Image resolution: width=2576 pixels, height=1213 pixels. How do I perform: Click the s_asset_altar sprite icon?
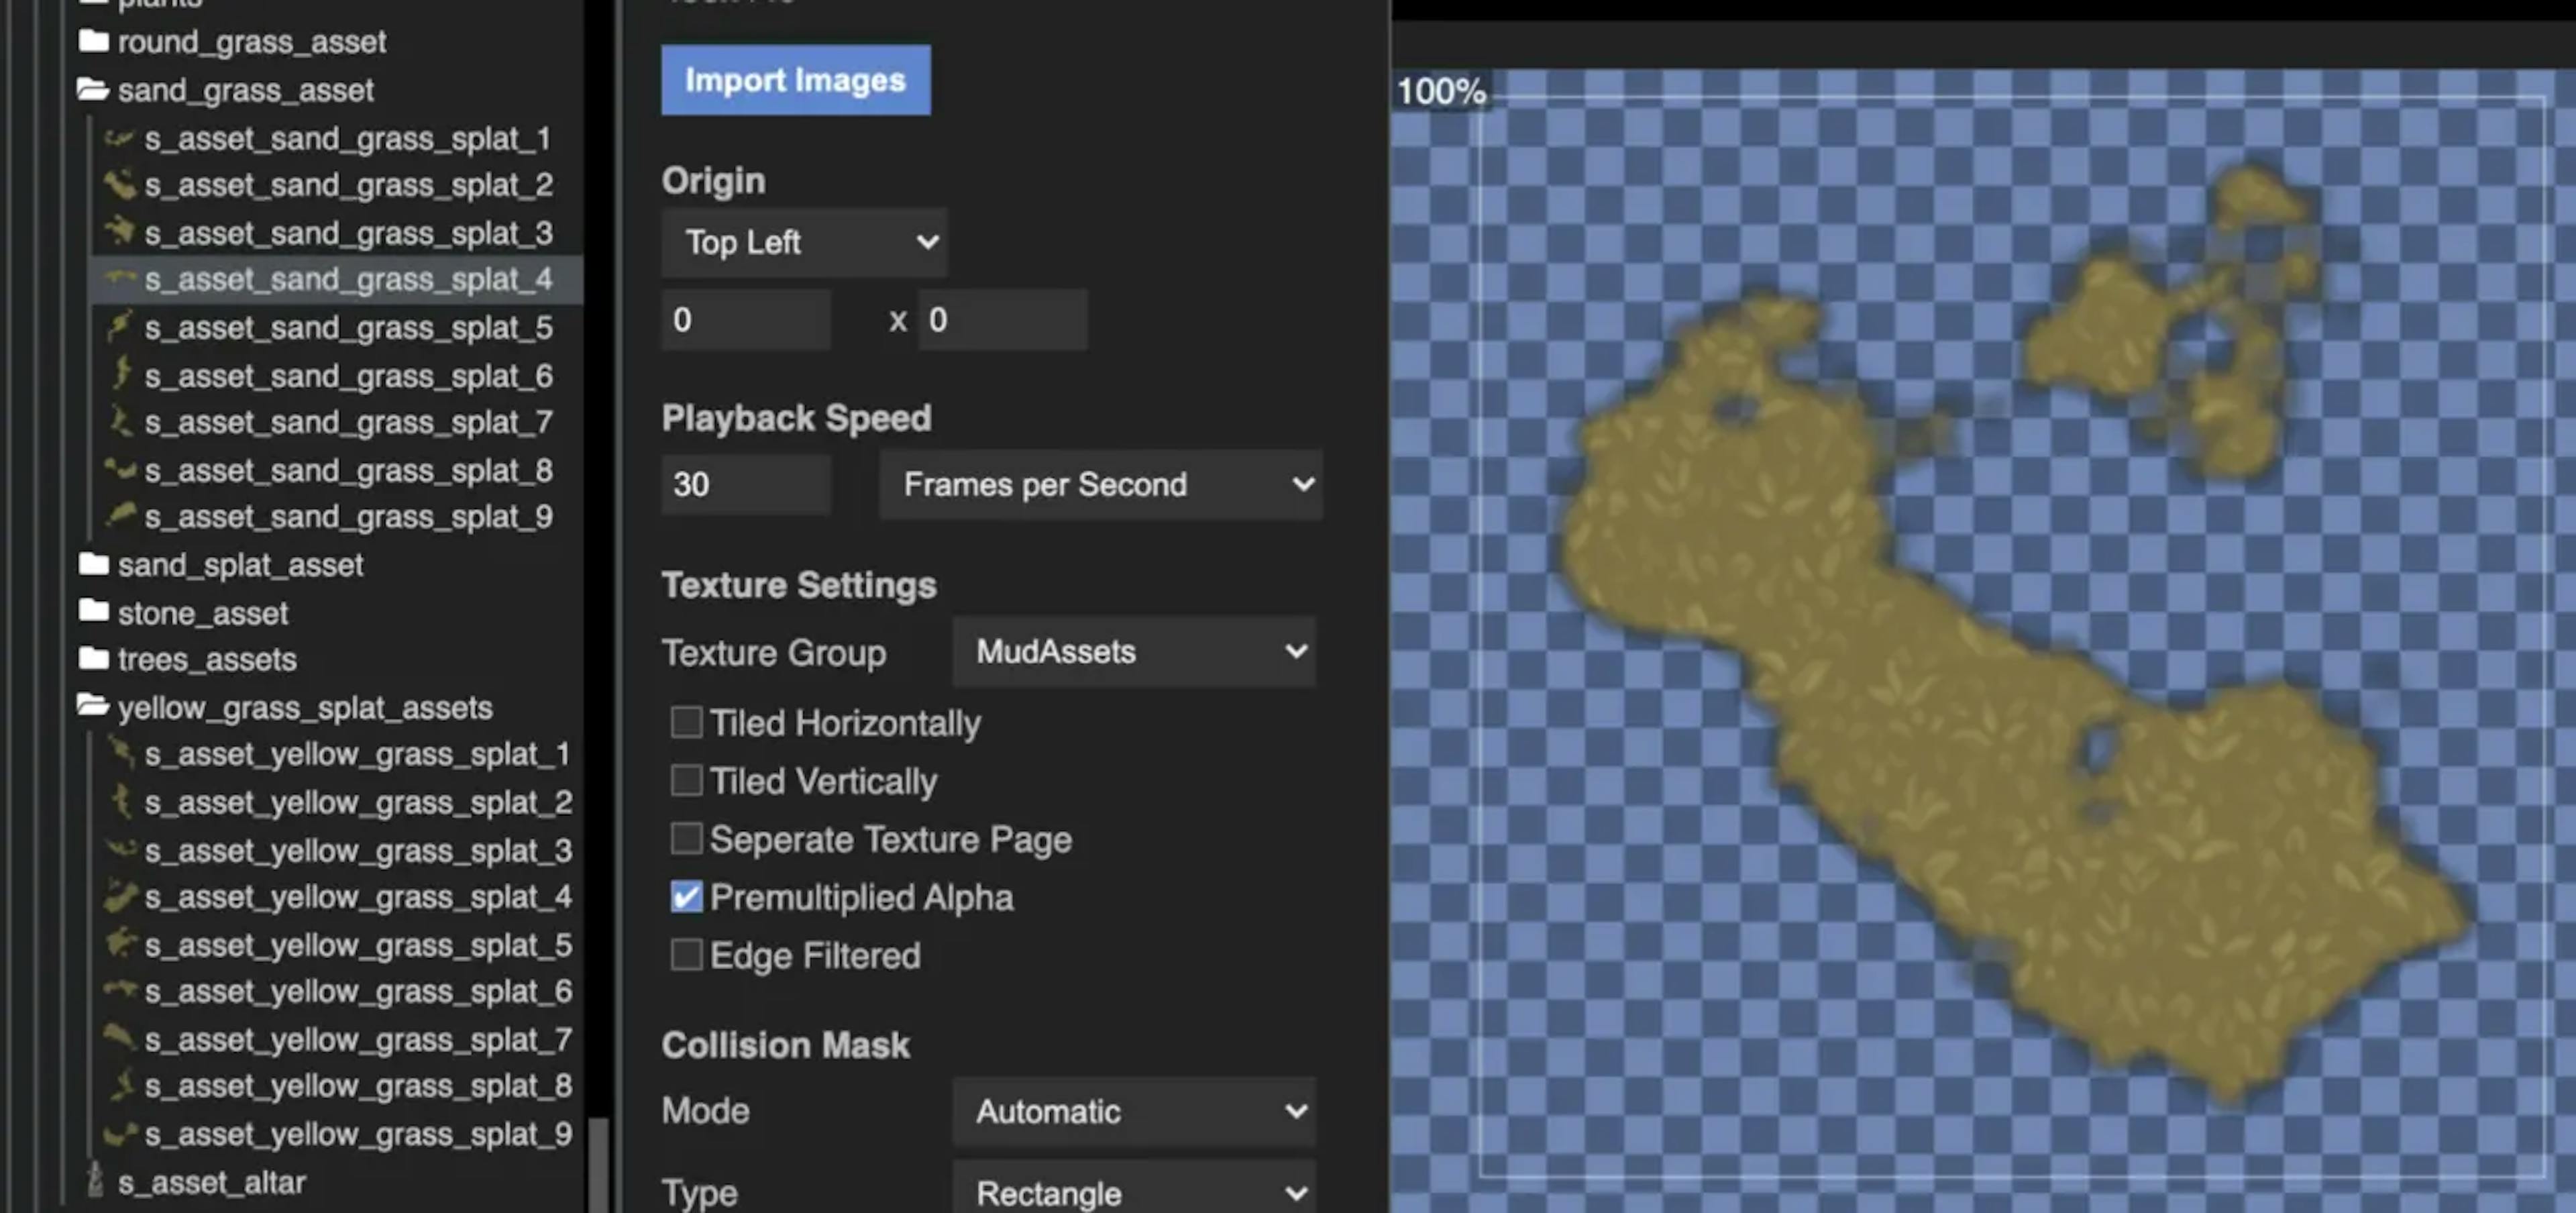pos(95,1182)
